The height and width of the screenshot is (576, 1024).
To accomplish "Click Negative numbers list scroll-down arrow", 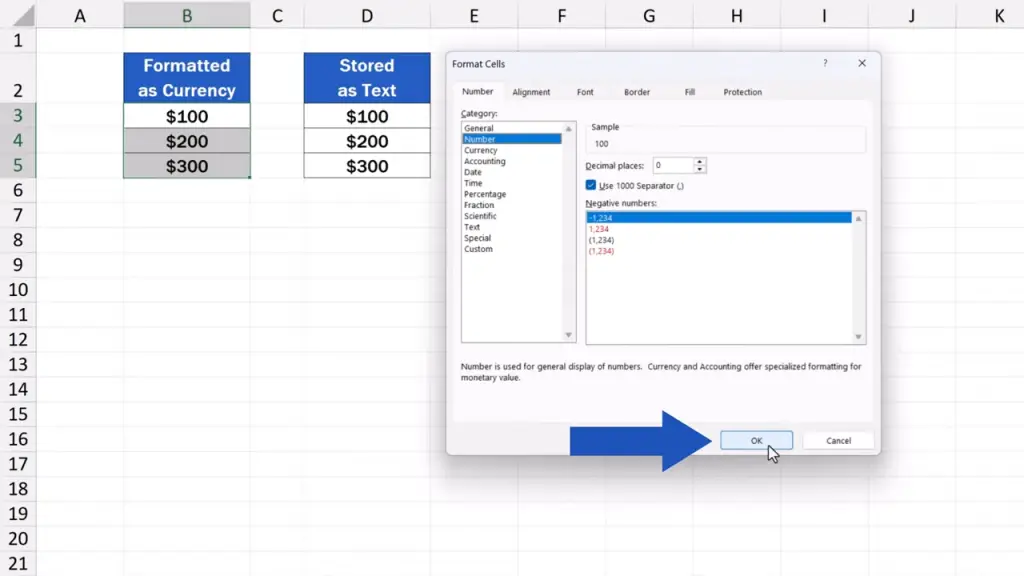I will 858,337.
